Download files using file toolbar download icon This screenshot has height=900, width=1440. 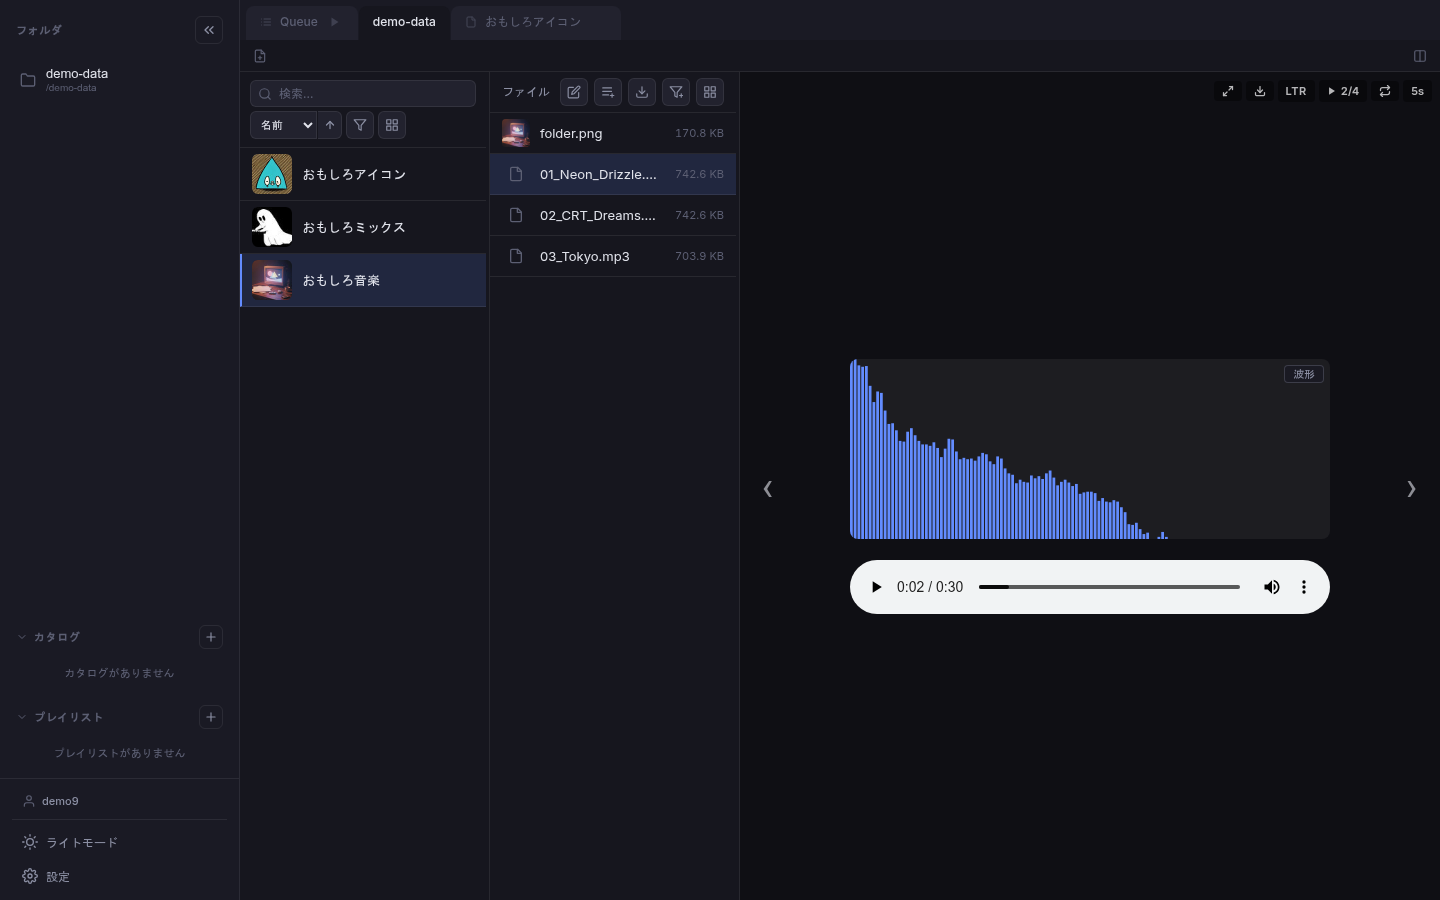coord(642,92)
